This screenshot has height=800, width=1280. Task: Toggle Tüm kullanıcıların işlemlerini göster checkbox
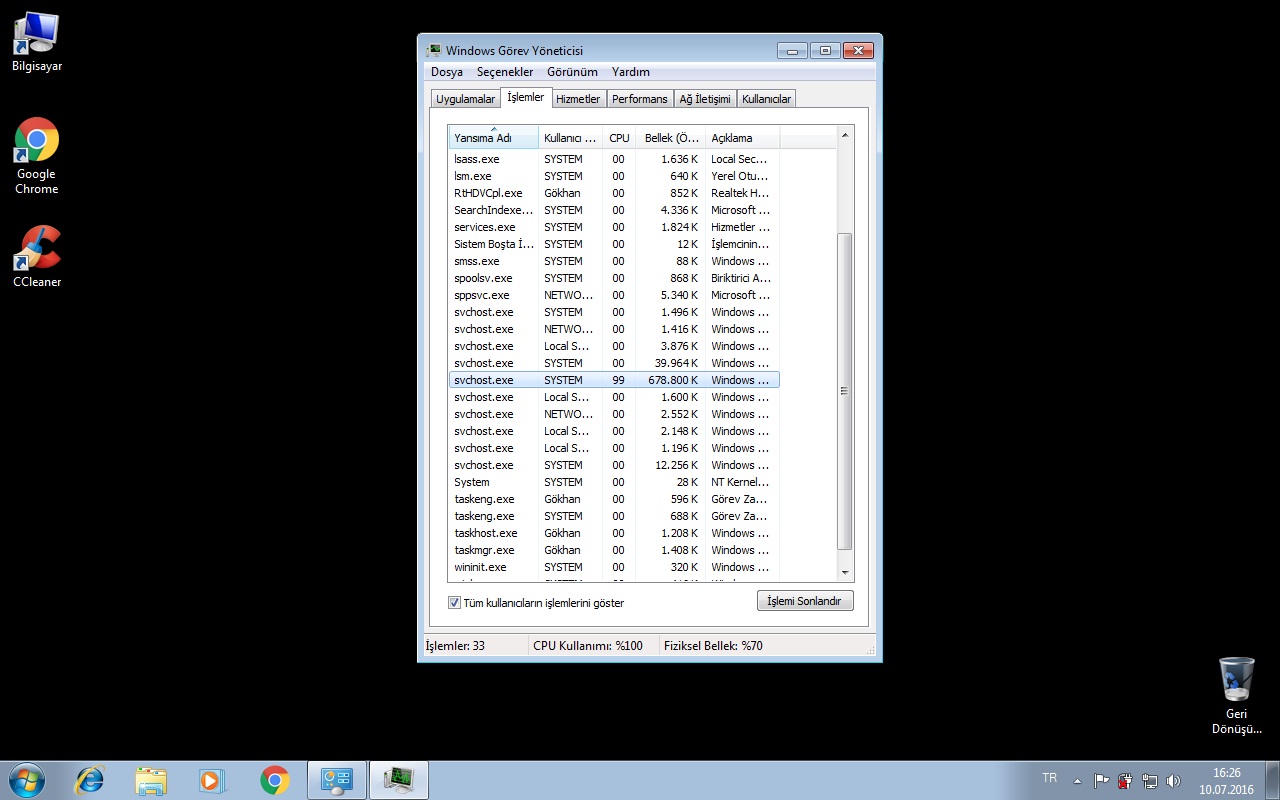pos(454,603)
